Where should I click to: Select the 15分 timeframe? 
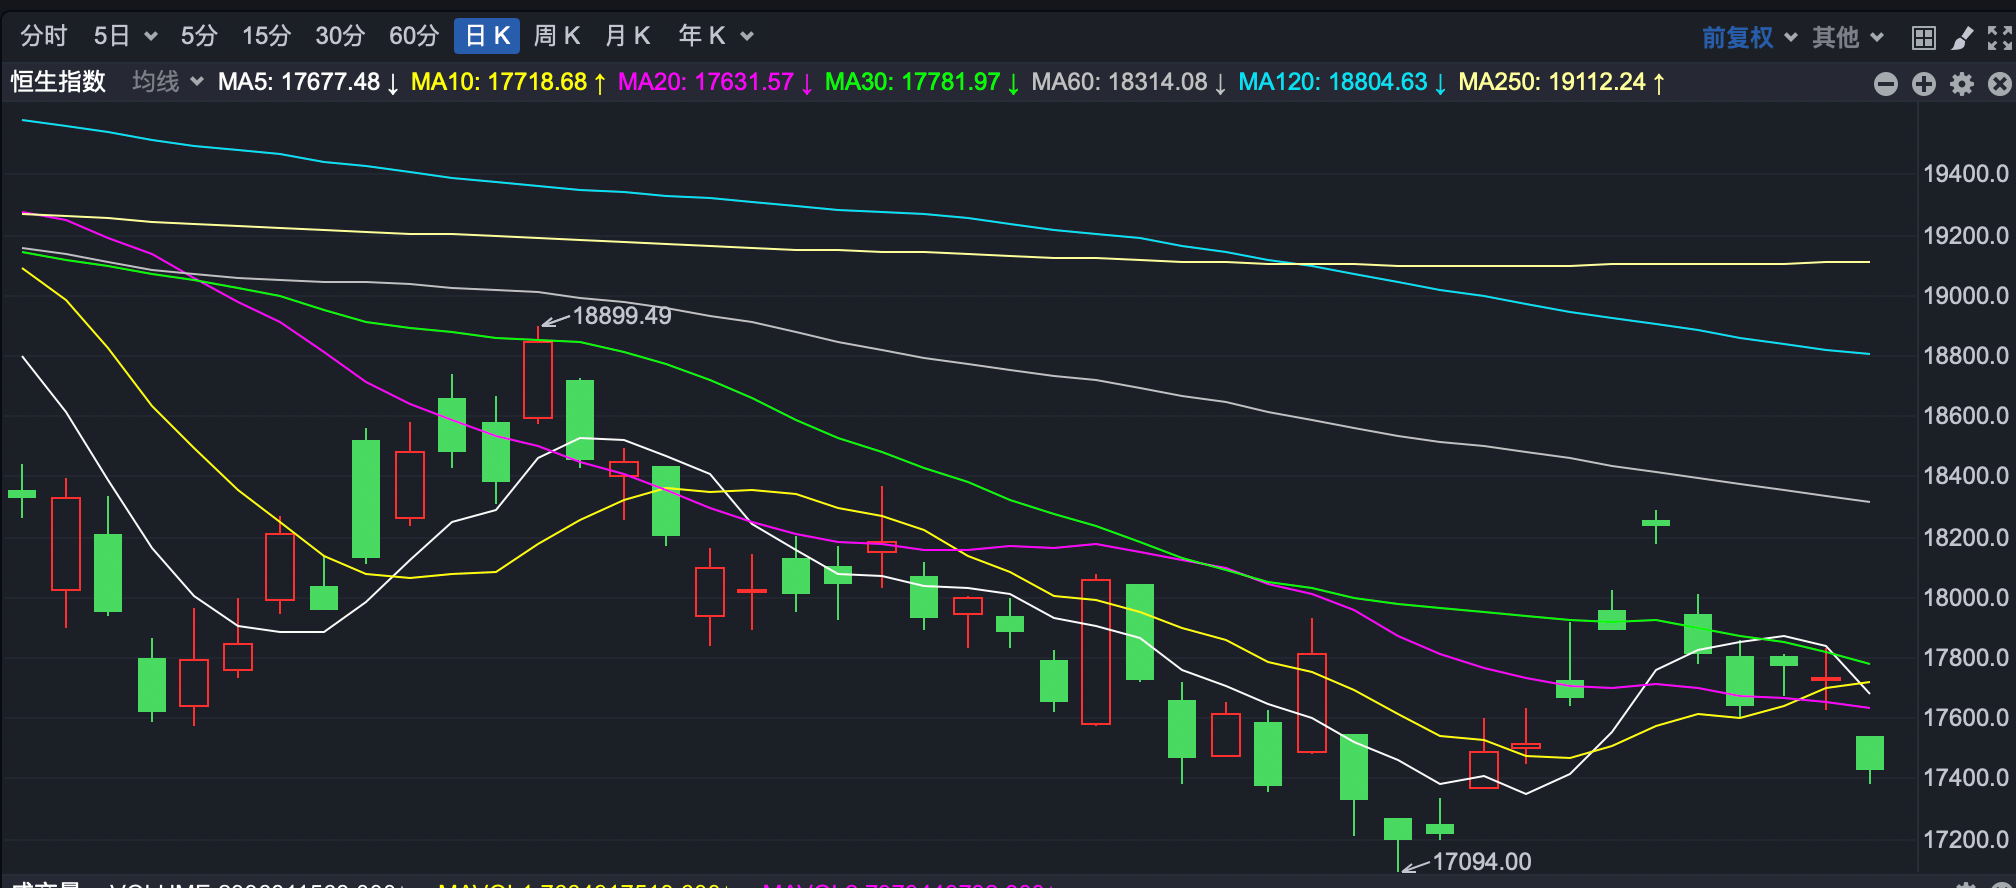(x=266, y=36)
